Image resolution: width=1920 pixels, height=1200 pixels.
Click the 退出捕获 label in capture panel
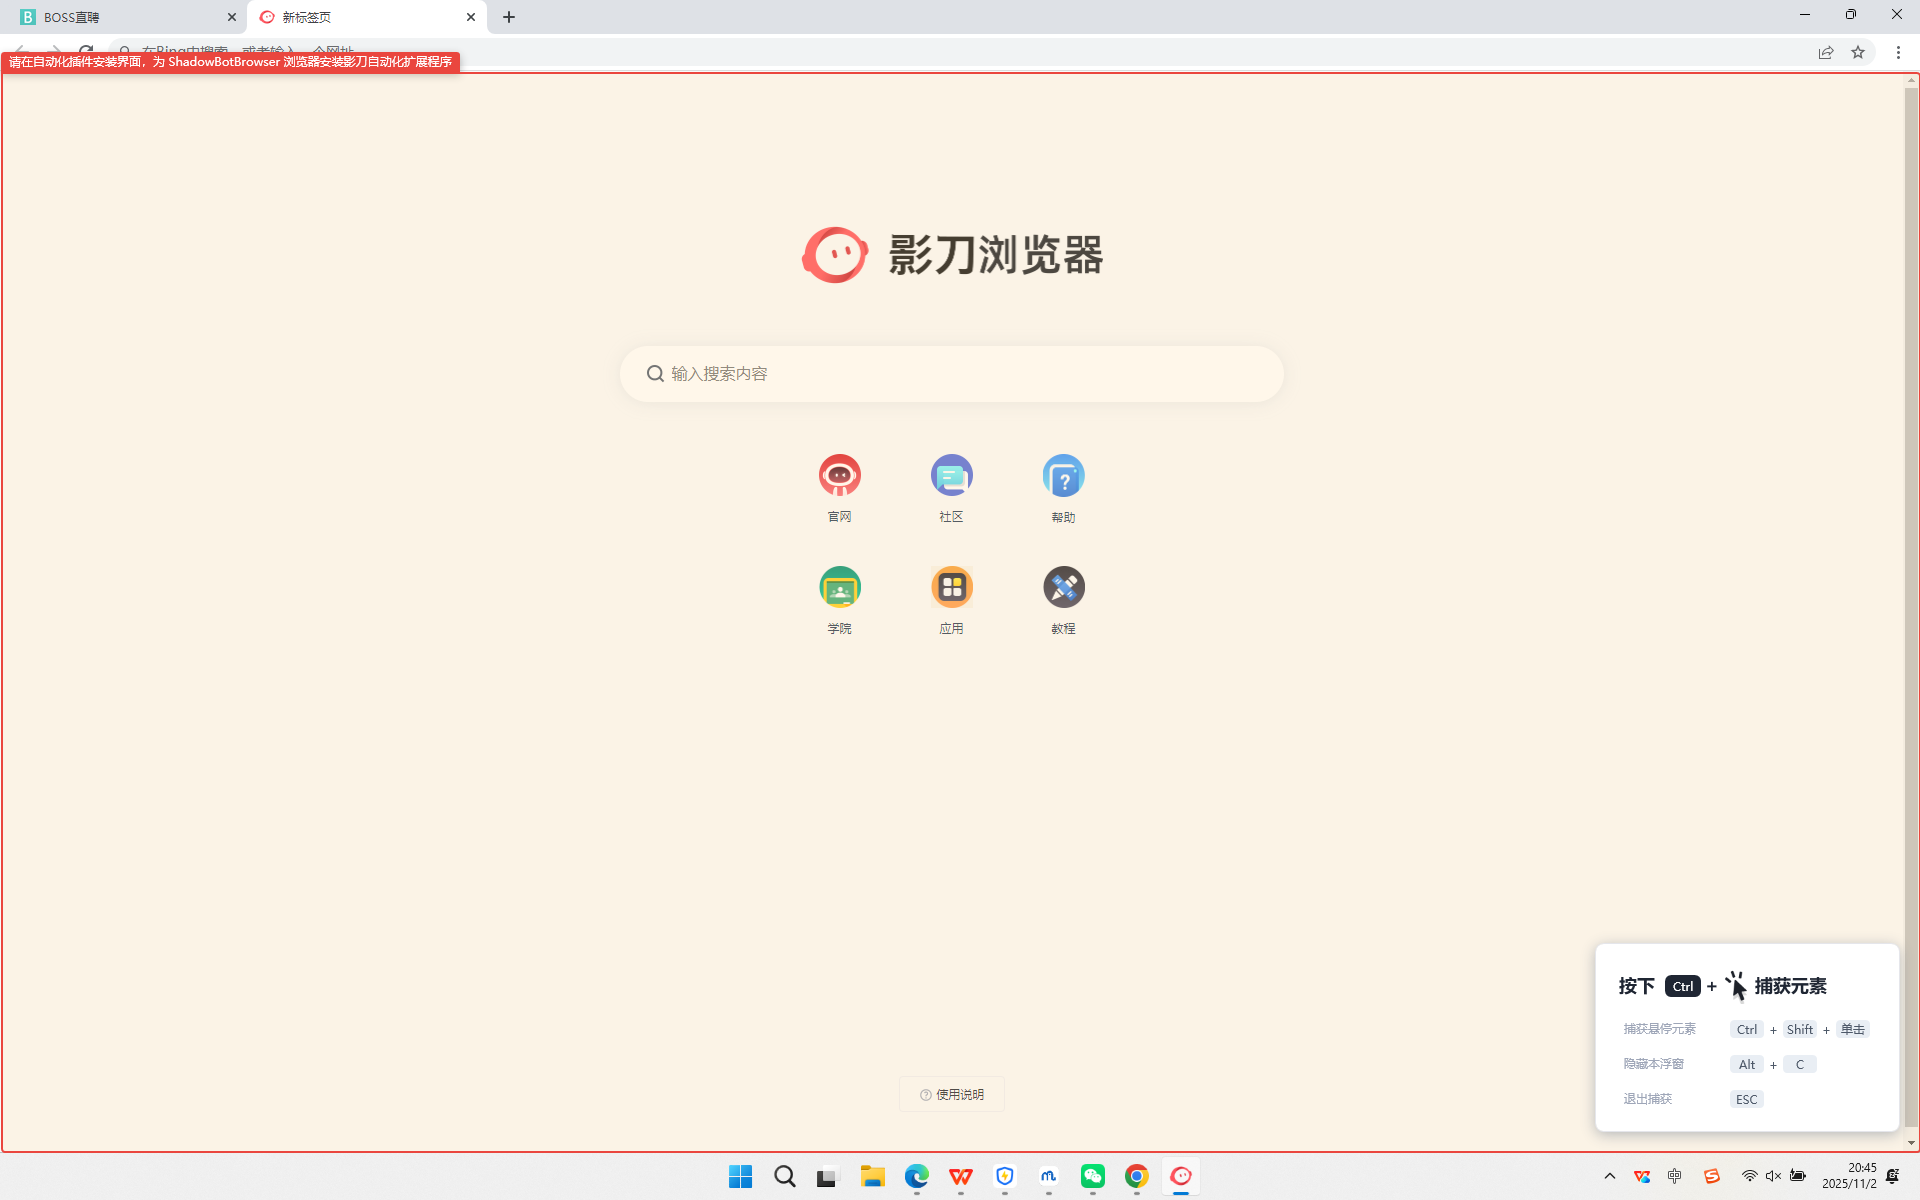point(1648,1099)
